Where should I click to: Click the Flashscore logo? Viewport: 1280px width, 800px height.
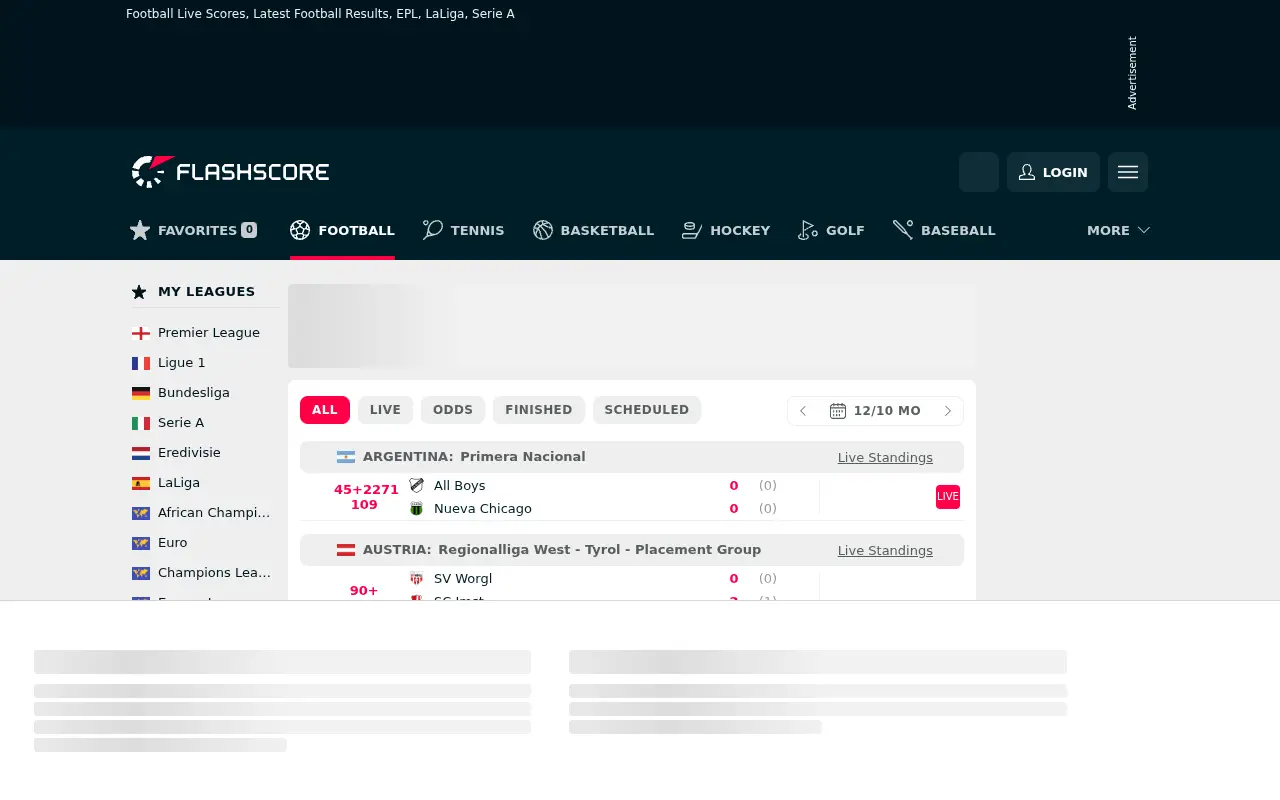click(230, 172)
